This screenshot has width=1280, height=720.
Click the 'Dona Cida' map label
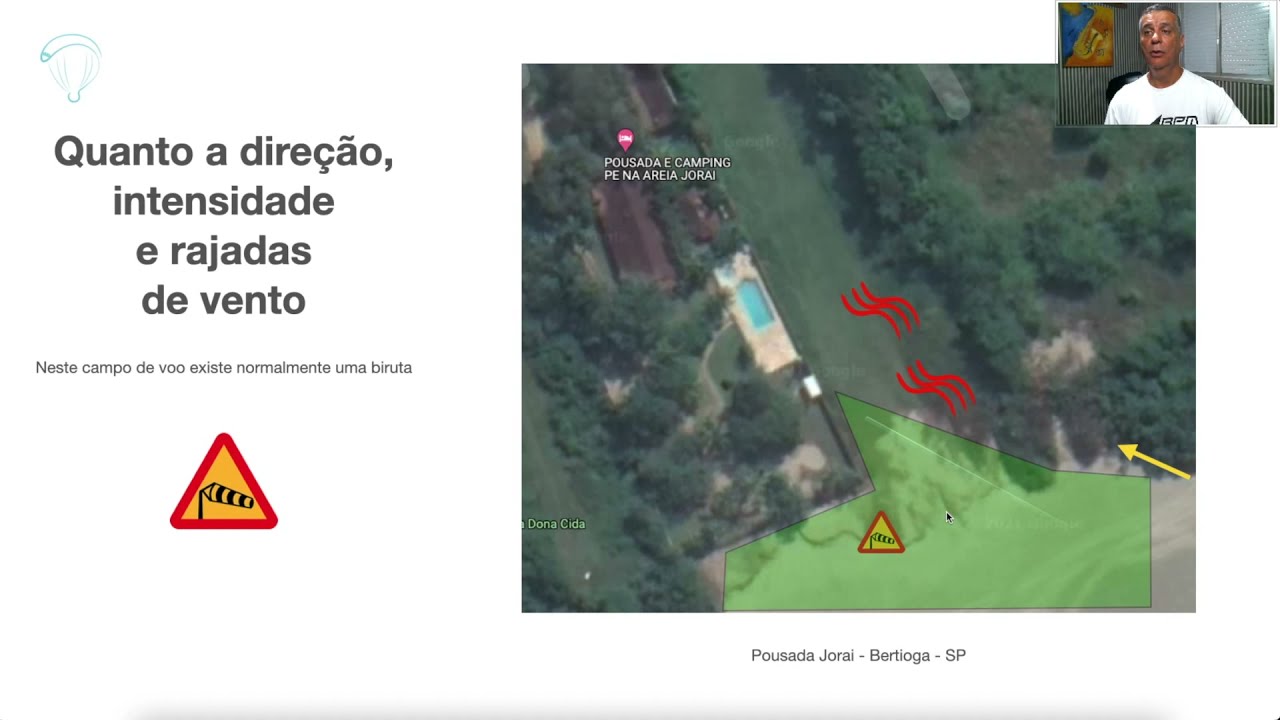554,524
